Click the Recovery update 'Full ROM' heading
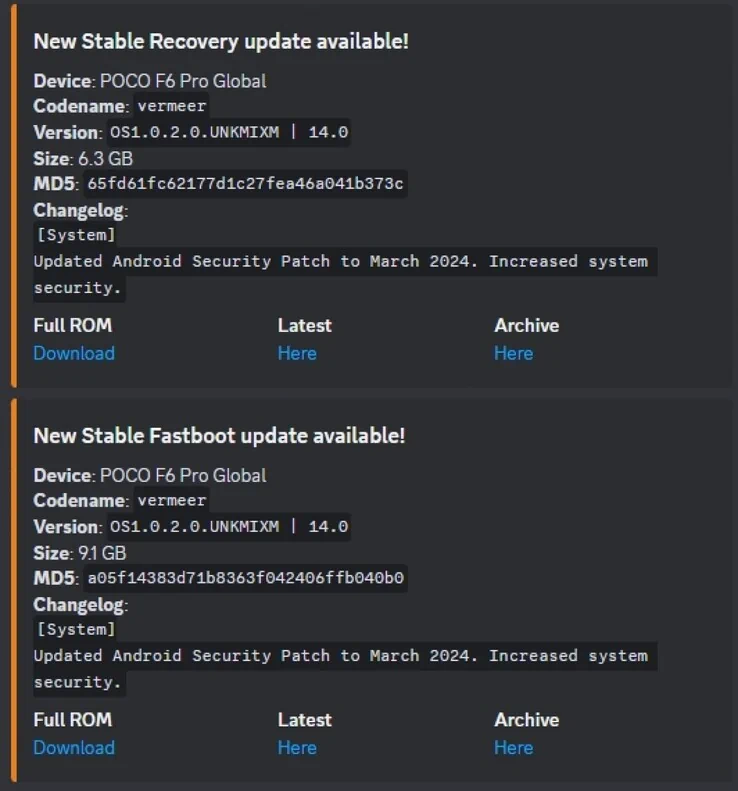738x791 pixels. tap(73, 325)
